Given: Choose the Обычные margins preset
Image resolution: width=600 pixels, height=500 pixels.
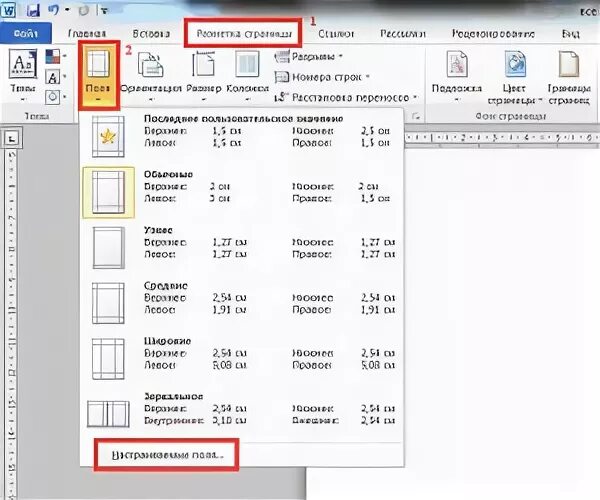Looking at the screenshot, I should coord(242,192).
